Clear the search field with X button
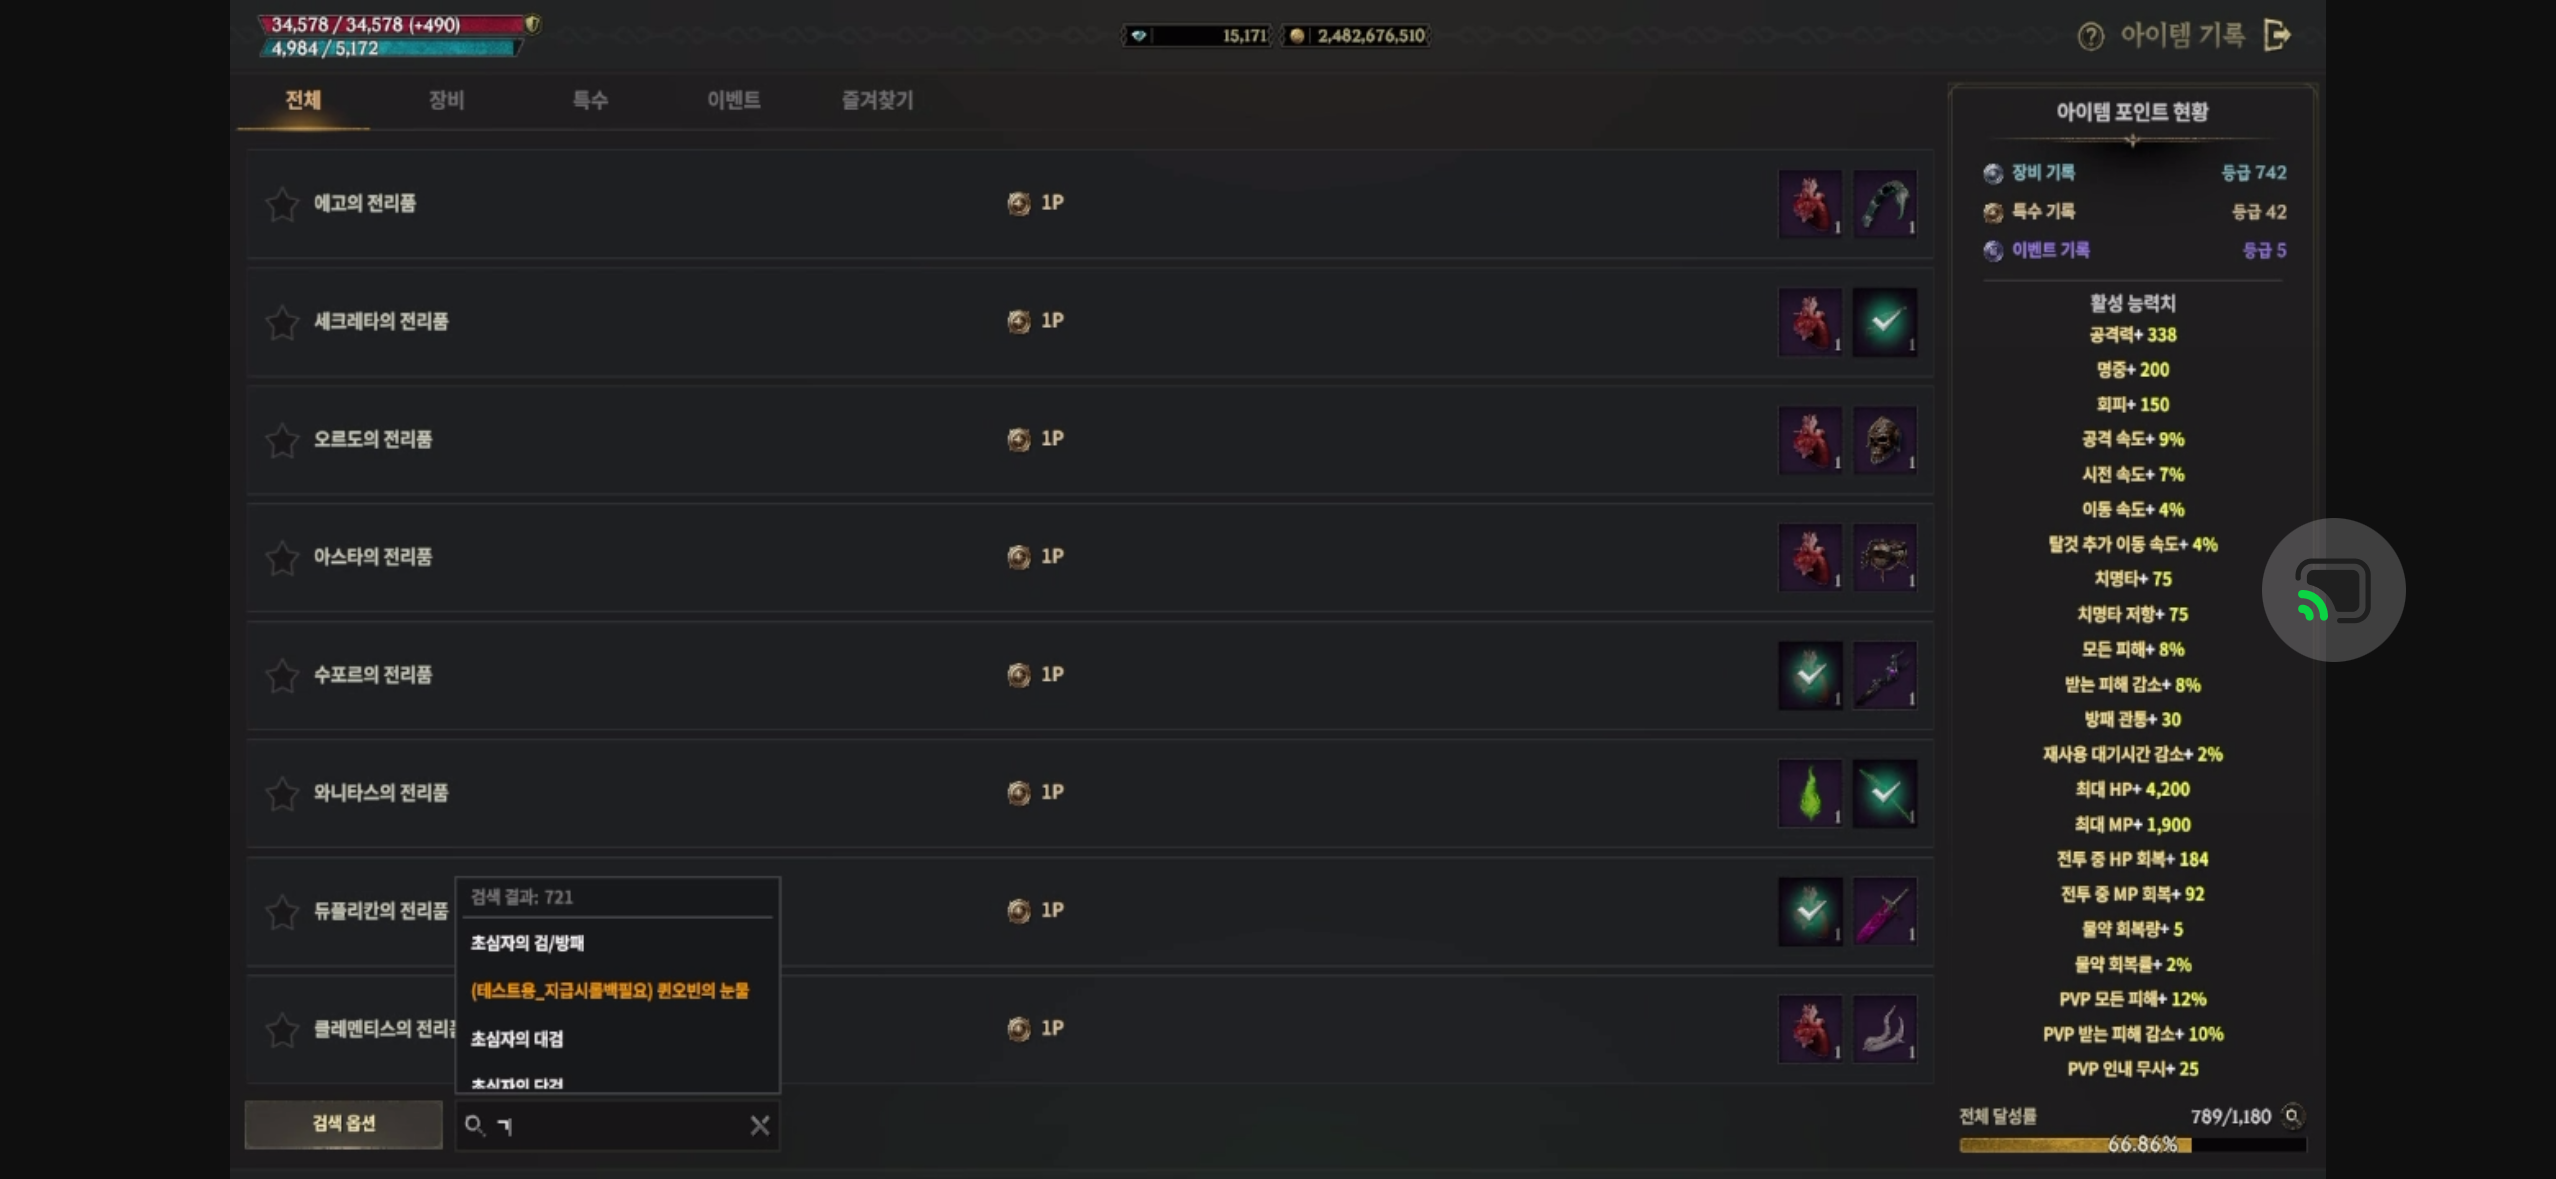The width and height of the screenshot is (2556, 1179). (759, 1125)
